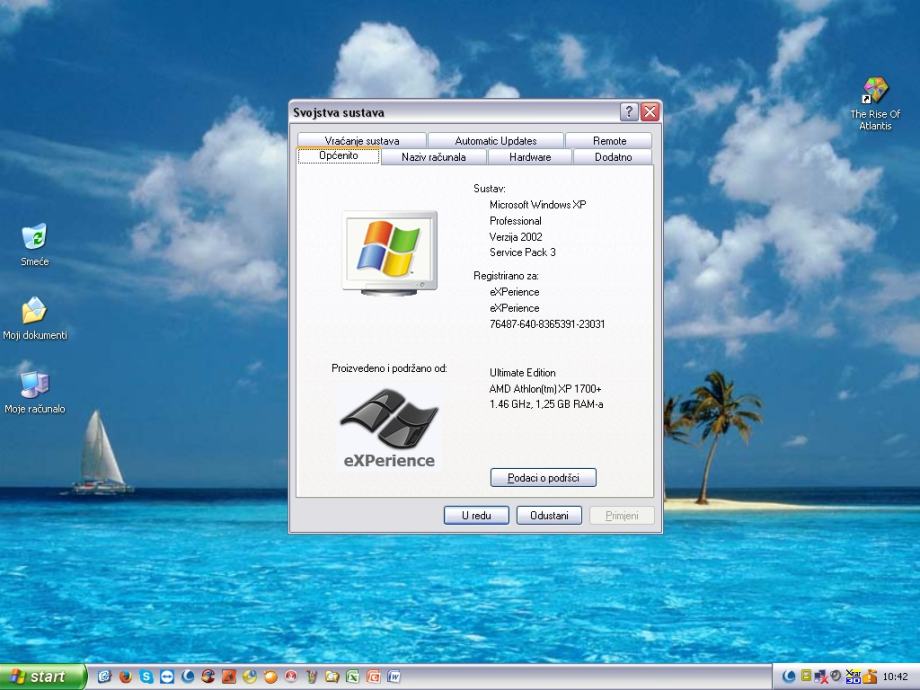The image size is (920, 690).
Task: Click the blue crescent quick launch icon
Action: coord(187,677)
